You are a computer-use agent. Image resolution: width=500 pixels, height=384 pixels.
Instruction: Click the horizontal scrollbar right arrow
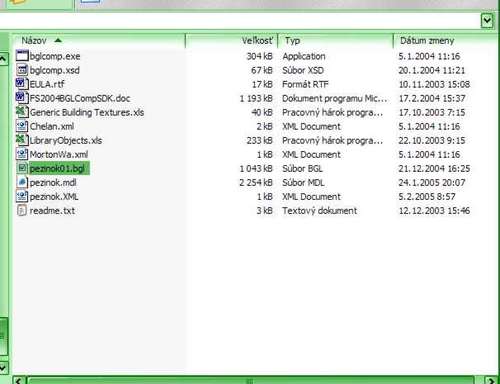coord(490,380)
